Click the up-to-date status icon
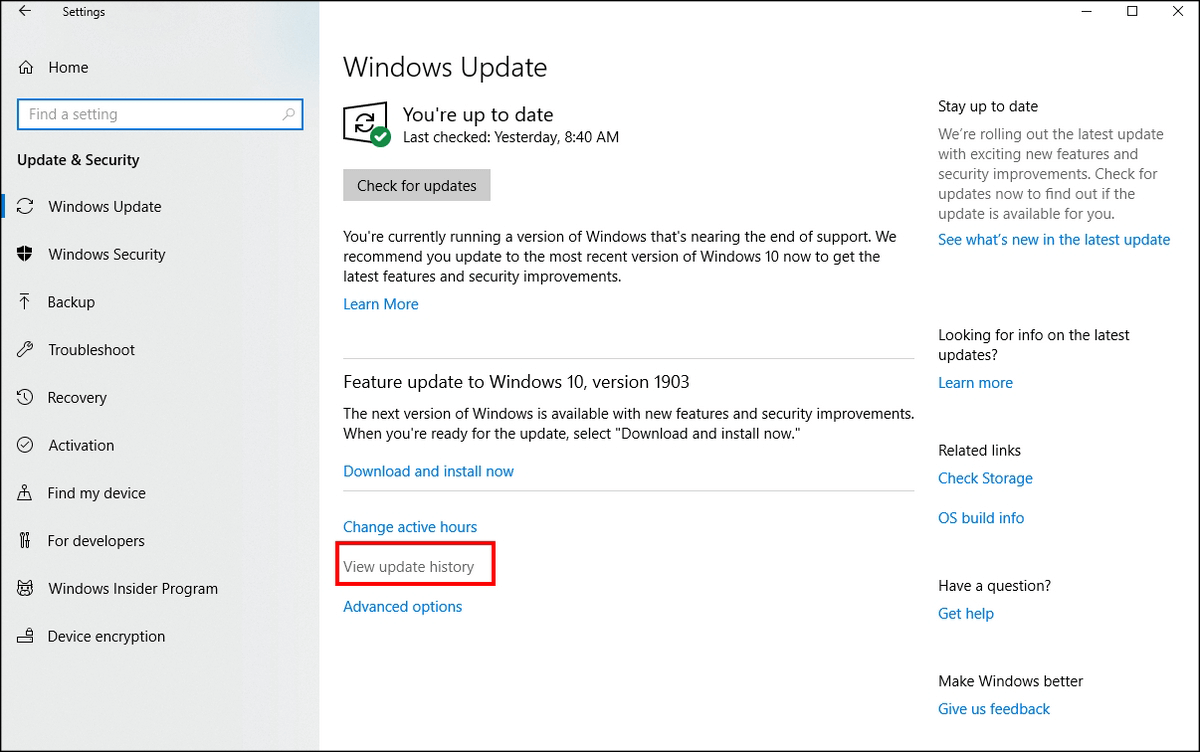The width and height of the screenshot is (1200, 752). tap(366, 125)
